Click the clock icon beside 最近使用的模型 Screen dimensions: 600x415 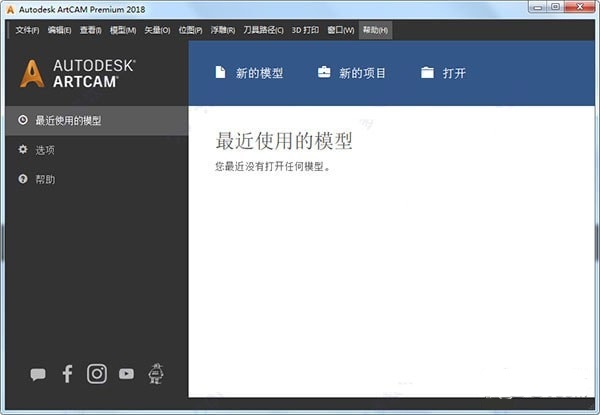[x=23, y=120]
